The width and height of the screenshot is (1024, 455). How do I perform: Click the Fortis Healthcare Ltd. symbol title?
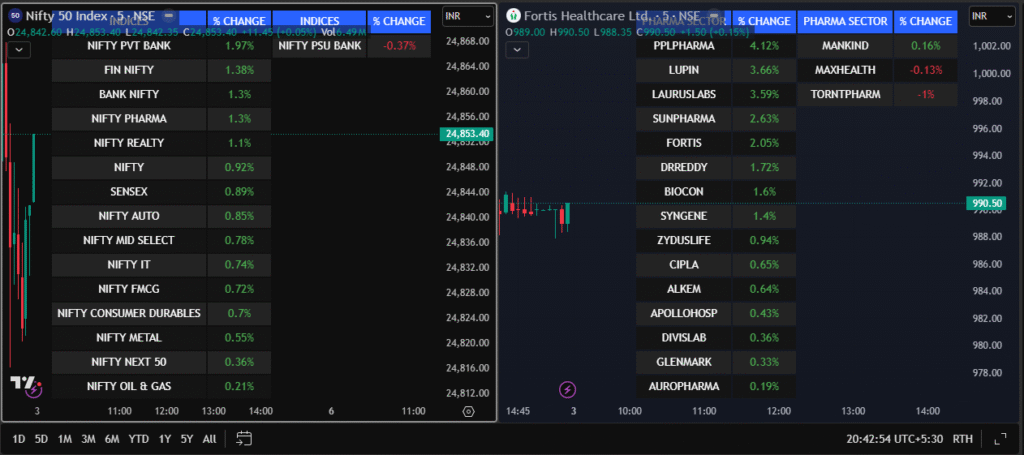click(583, 16)
